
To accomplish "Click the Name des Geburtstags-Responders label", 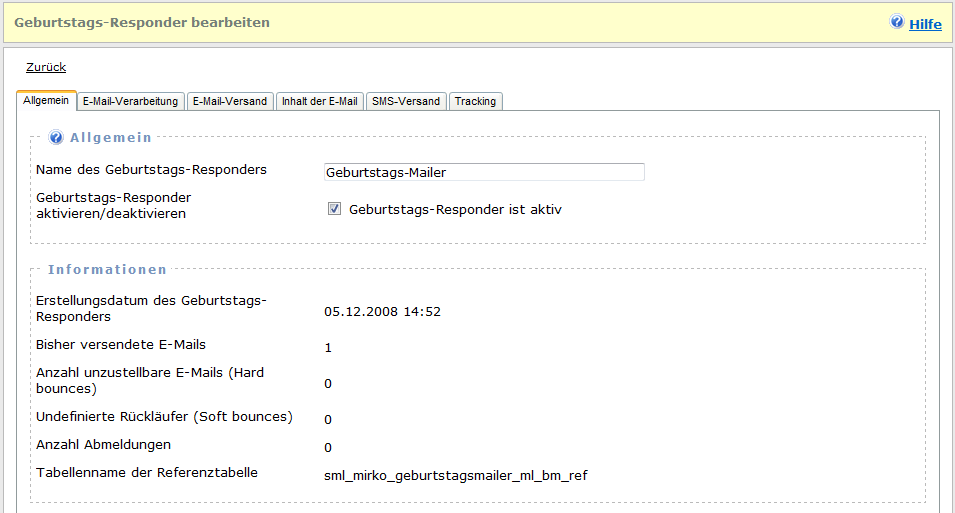I will (x=151, y=169).
